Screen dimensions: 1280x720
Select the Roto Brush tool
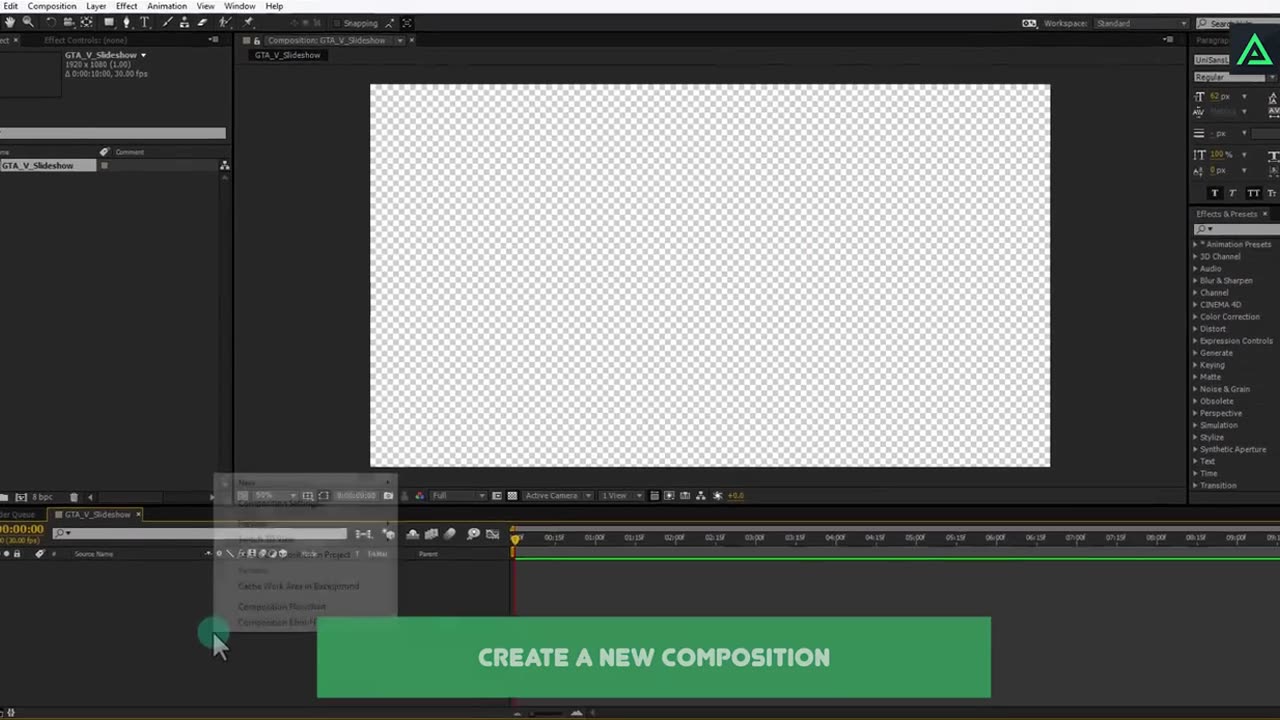tap(225, 22)
